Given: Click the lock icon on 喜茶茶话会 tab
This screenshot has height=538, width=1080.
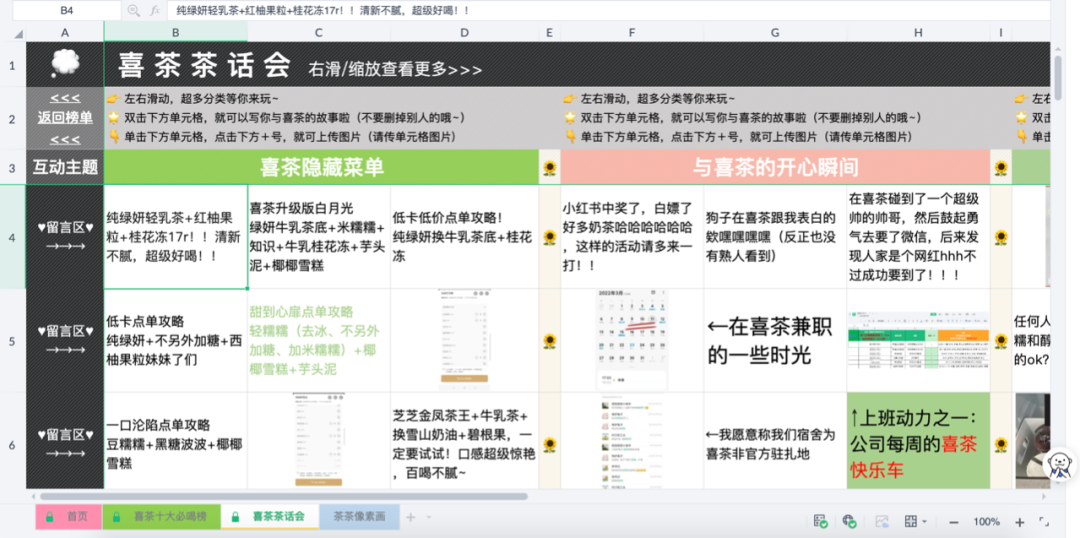Looking at the screenshot, I should tap(236, 516).
